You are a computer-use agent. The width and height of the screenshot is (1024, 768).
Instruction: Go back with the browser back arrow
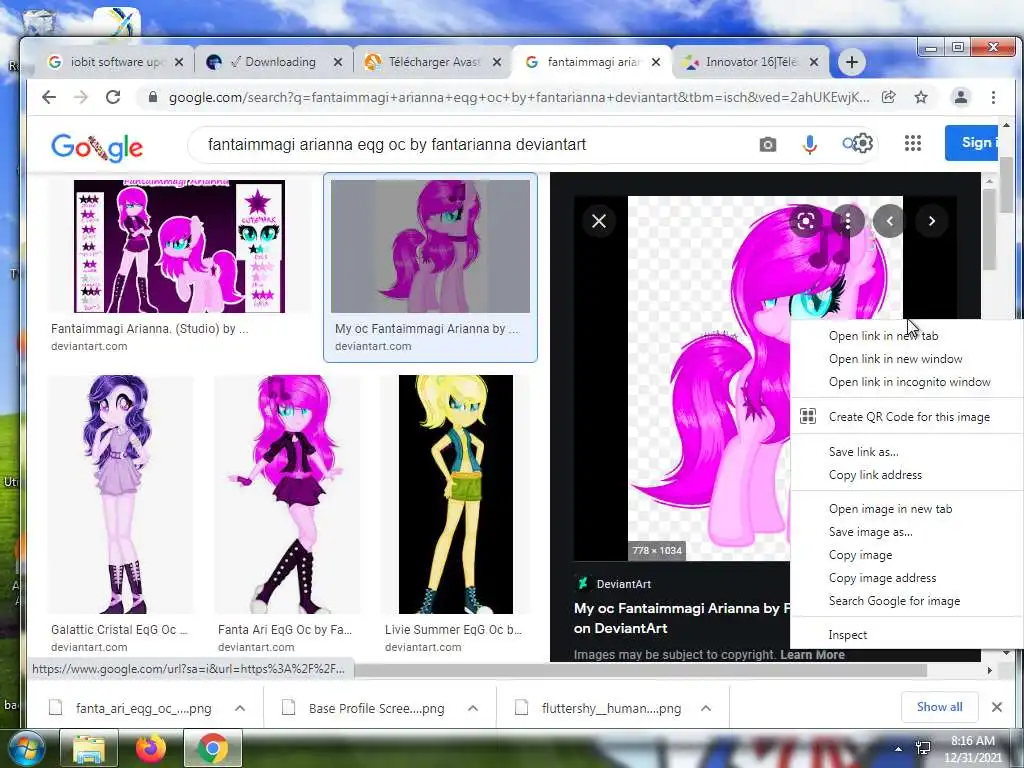[49, 97]
